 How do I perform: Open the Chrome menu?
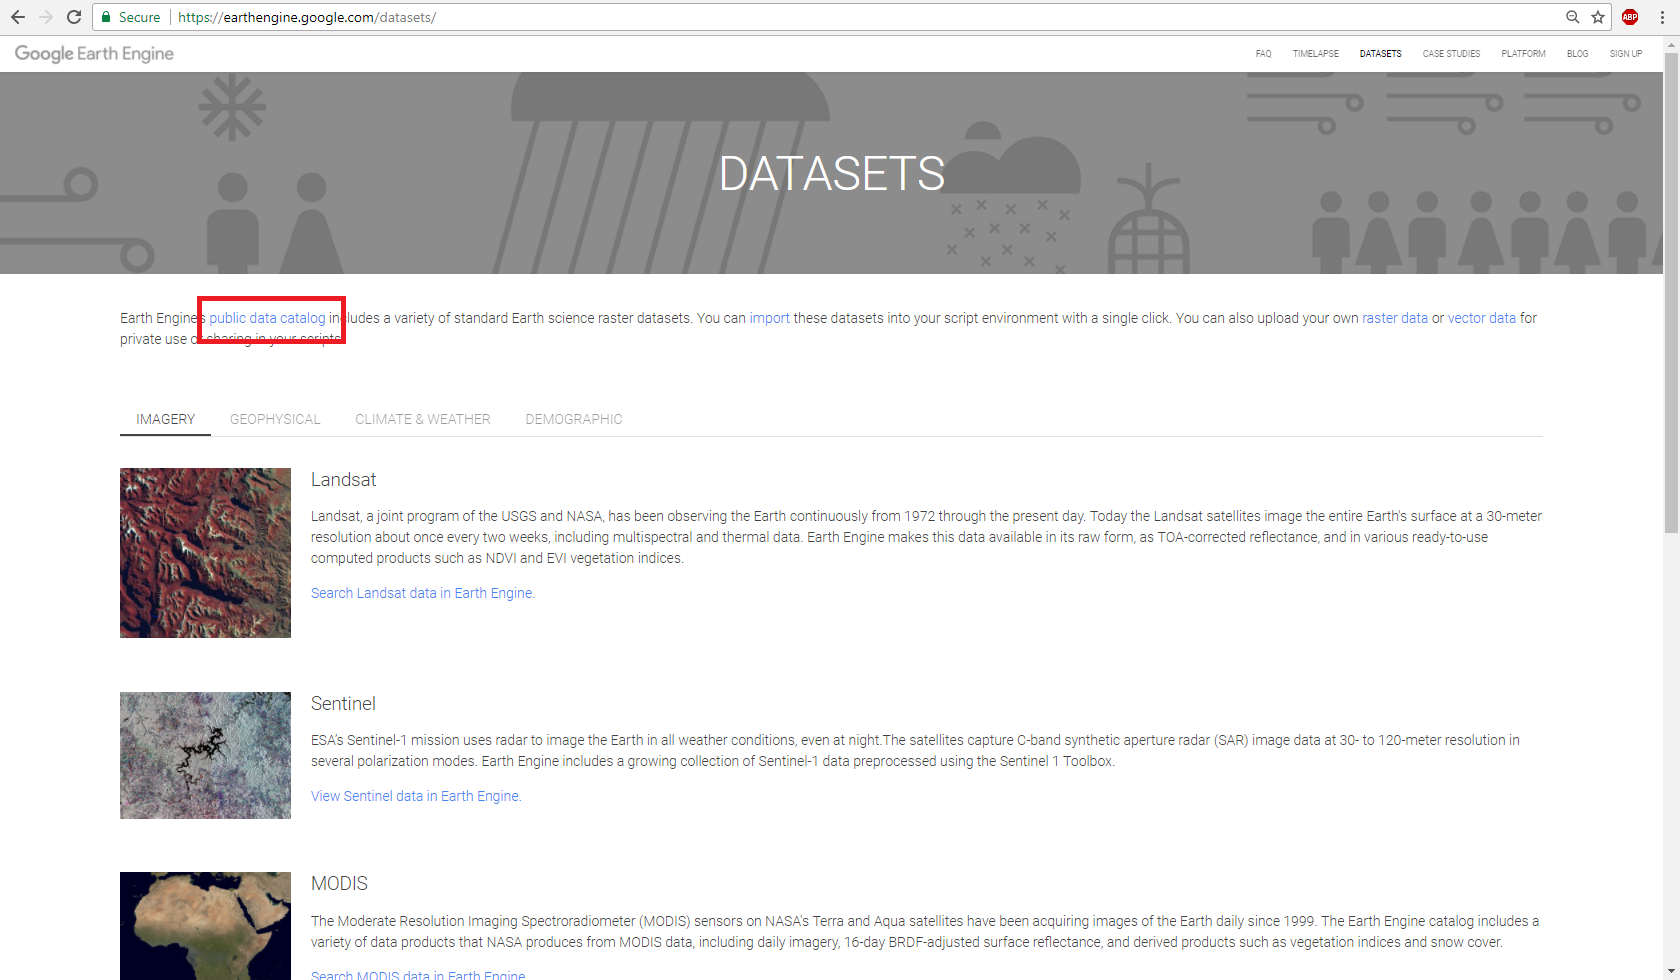pos(1662,17)
